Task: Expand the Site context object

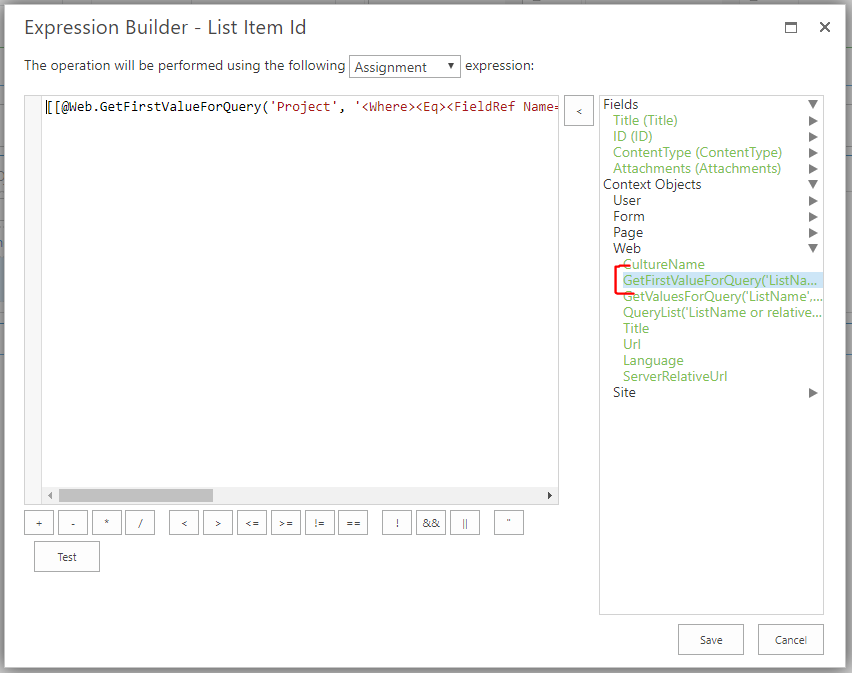Action: (x=813, y=393)
